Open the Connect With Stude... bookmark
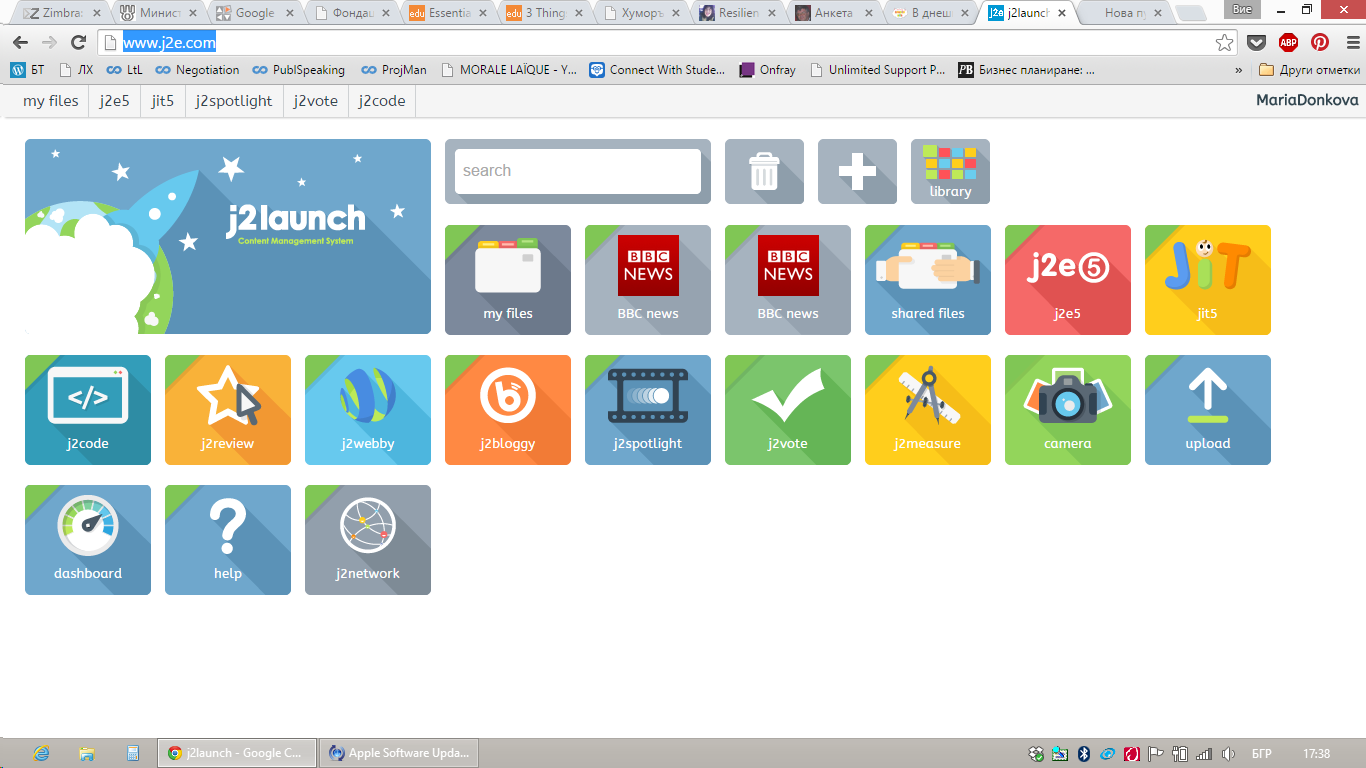Screen dimensions: 1366x768 [657, 70]
